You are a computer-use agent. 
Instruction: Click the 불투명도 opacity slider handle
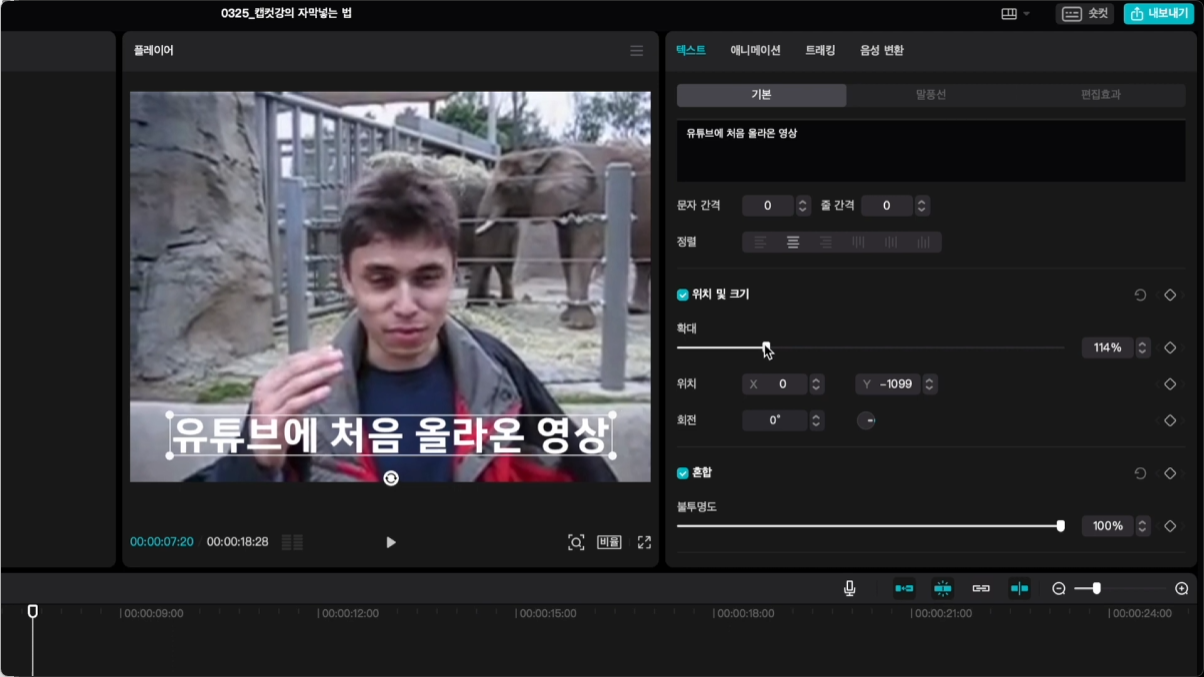click(x=1060, y=526)
